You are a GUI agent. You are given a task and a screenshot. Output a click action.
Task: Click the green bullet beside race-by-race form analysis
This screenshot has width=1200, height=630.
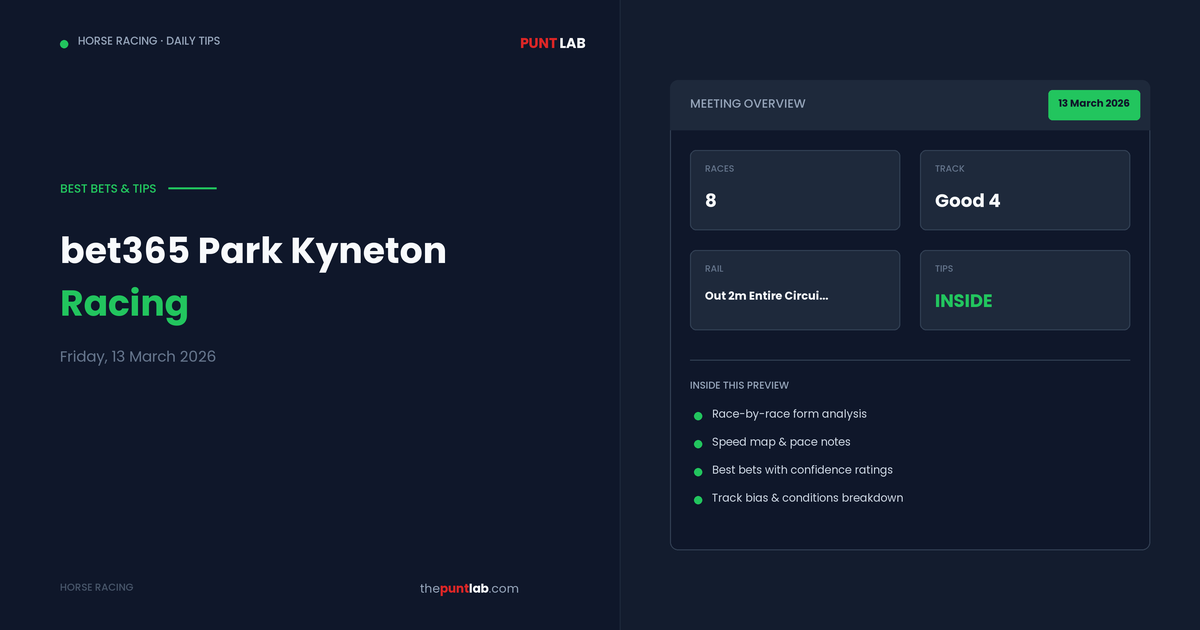point(697,414)
